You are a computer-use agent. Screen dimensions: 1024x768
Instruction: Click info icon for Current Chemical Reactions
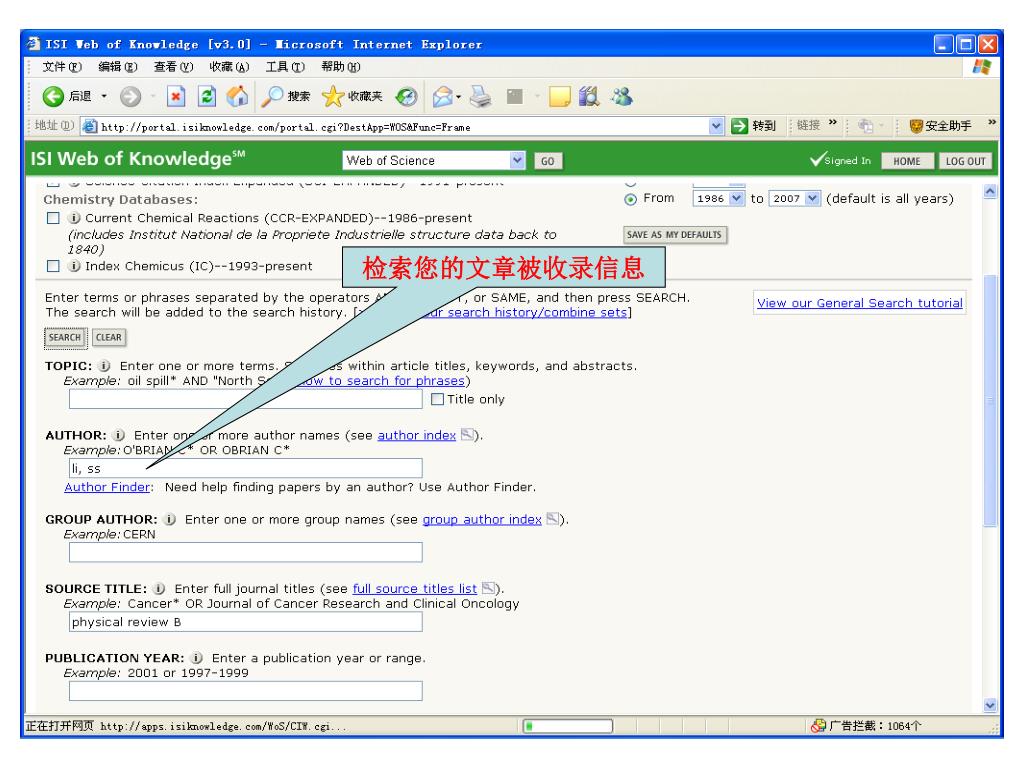74,217
